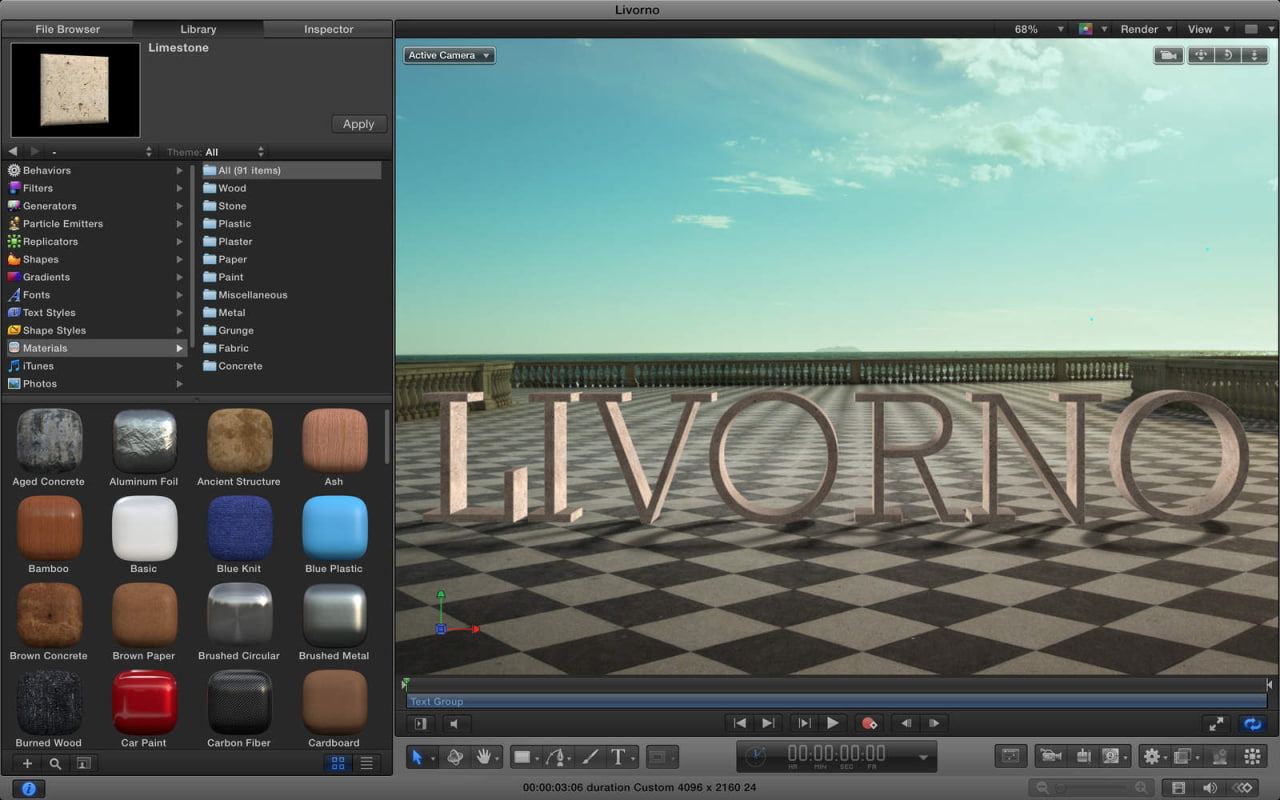Click the camera icon above the canvas
This screenshot has height=800, width=1280.
click(1167, 54)
